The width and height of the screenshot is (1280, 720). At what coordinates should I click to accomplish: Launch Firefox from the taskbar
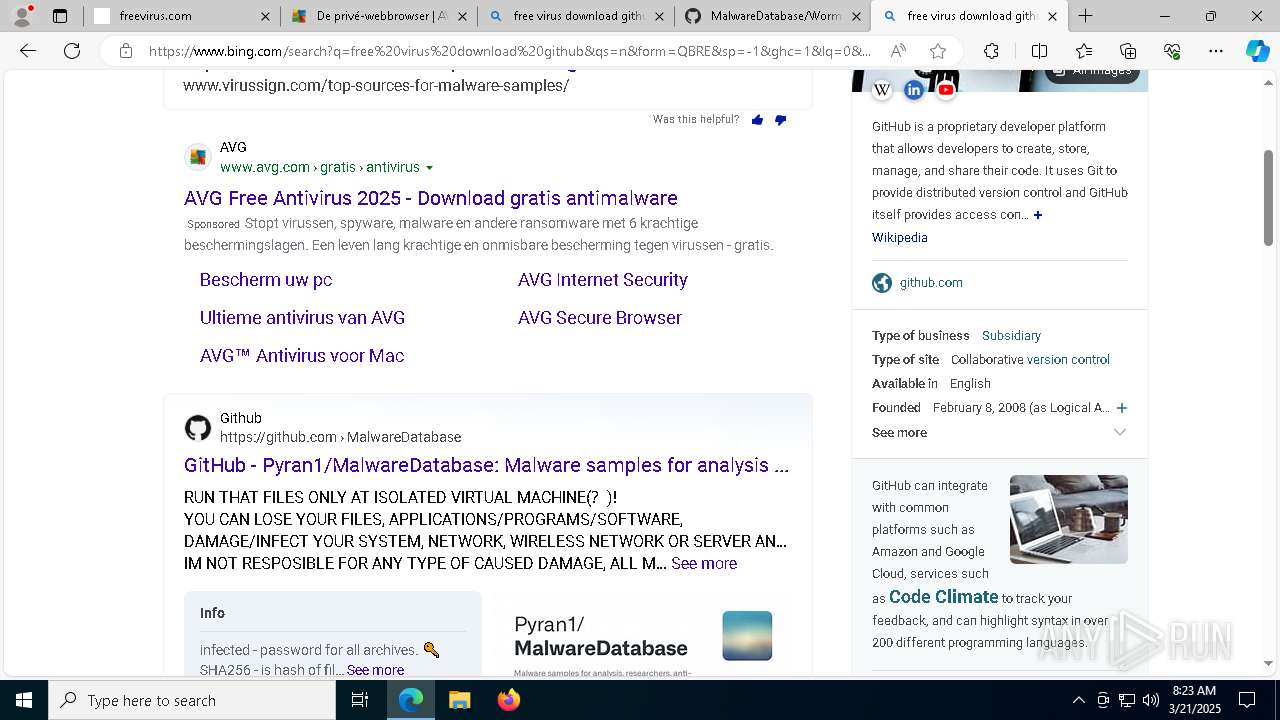509,700
